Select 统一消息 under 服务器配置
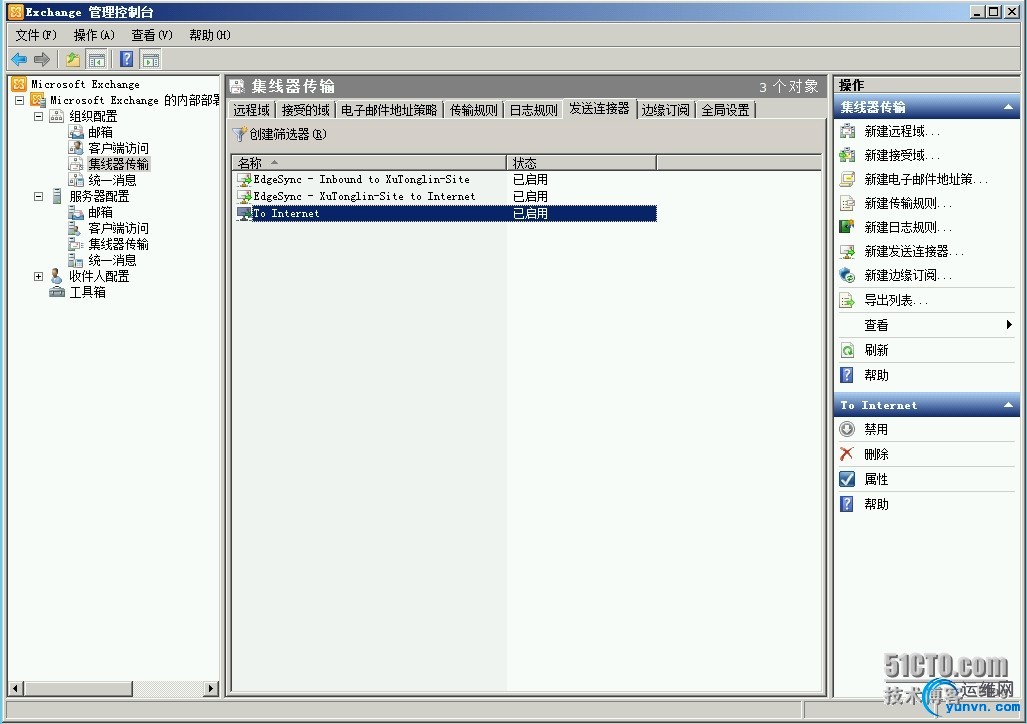The width and height of the screenshot is (1027, 724). (x=112, y=260)
